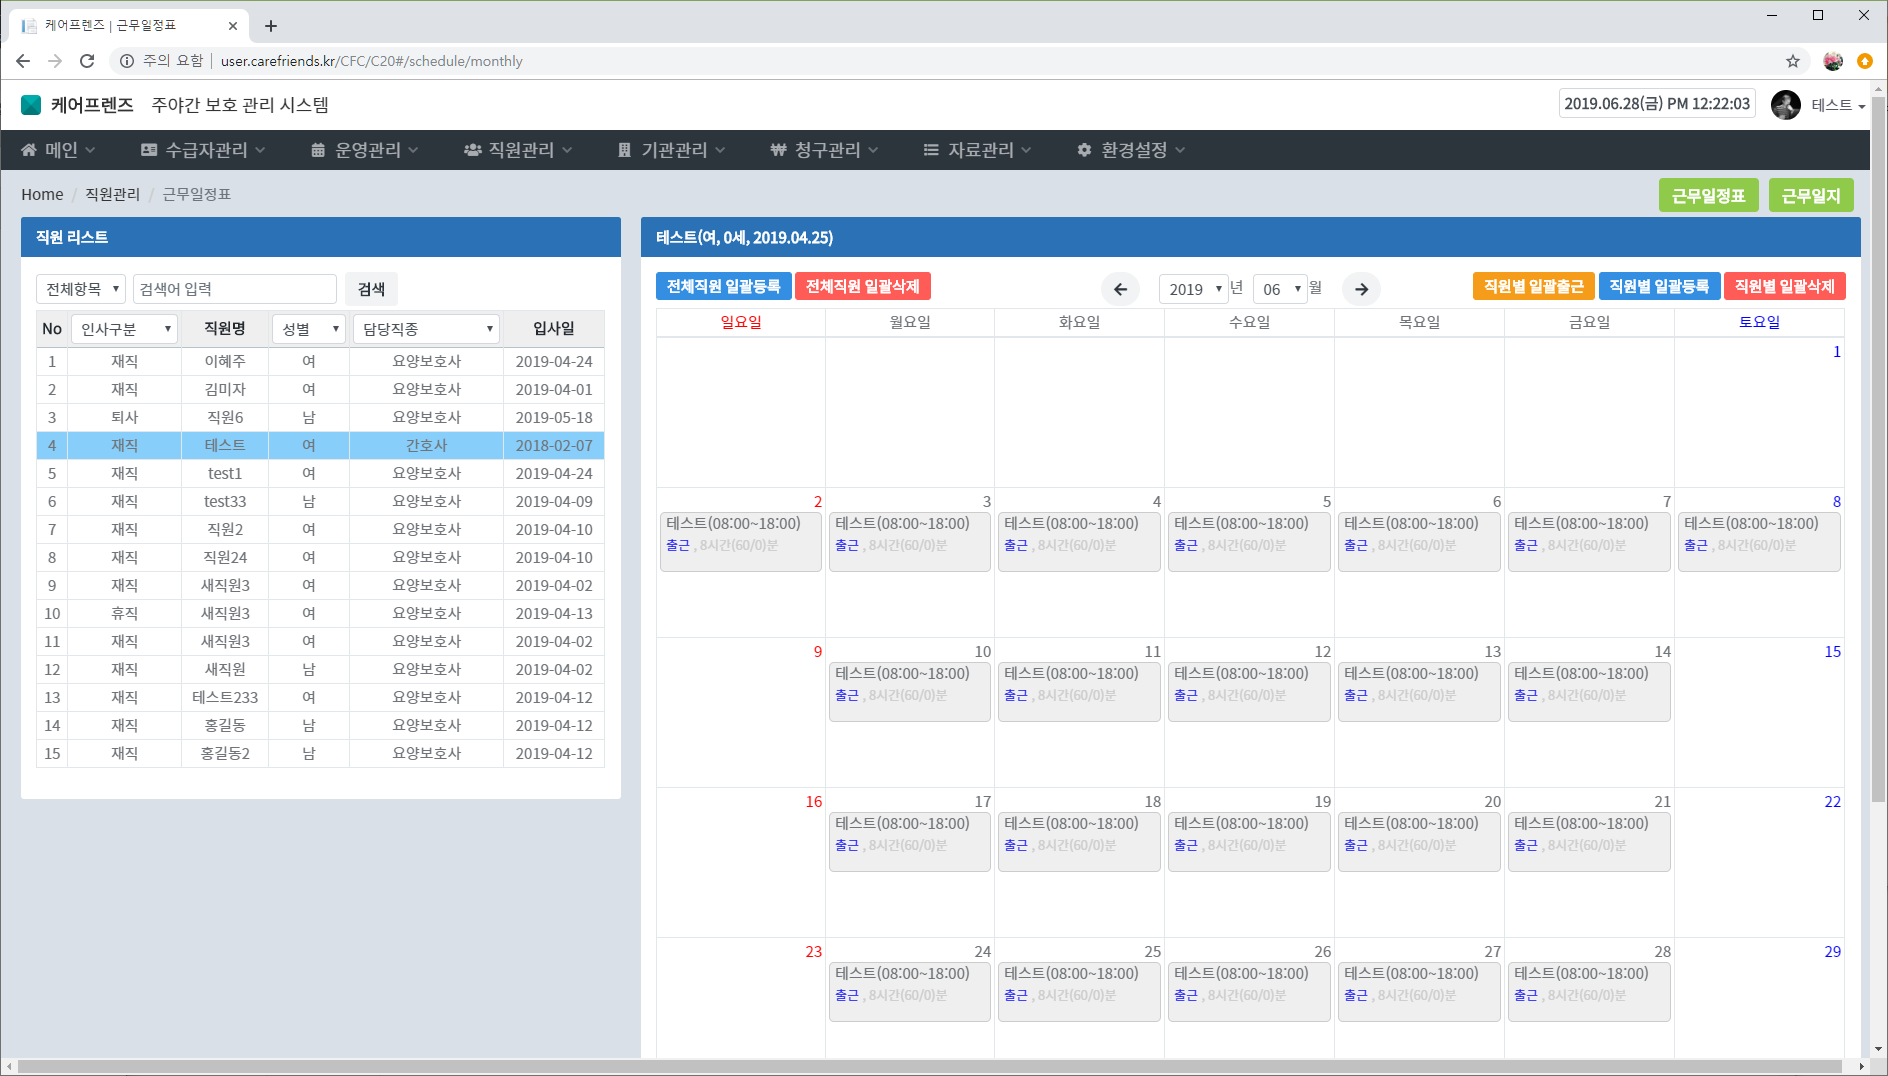
Task: Open the 2019 year dropdown
Action: 1193,289
